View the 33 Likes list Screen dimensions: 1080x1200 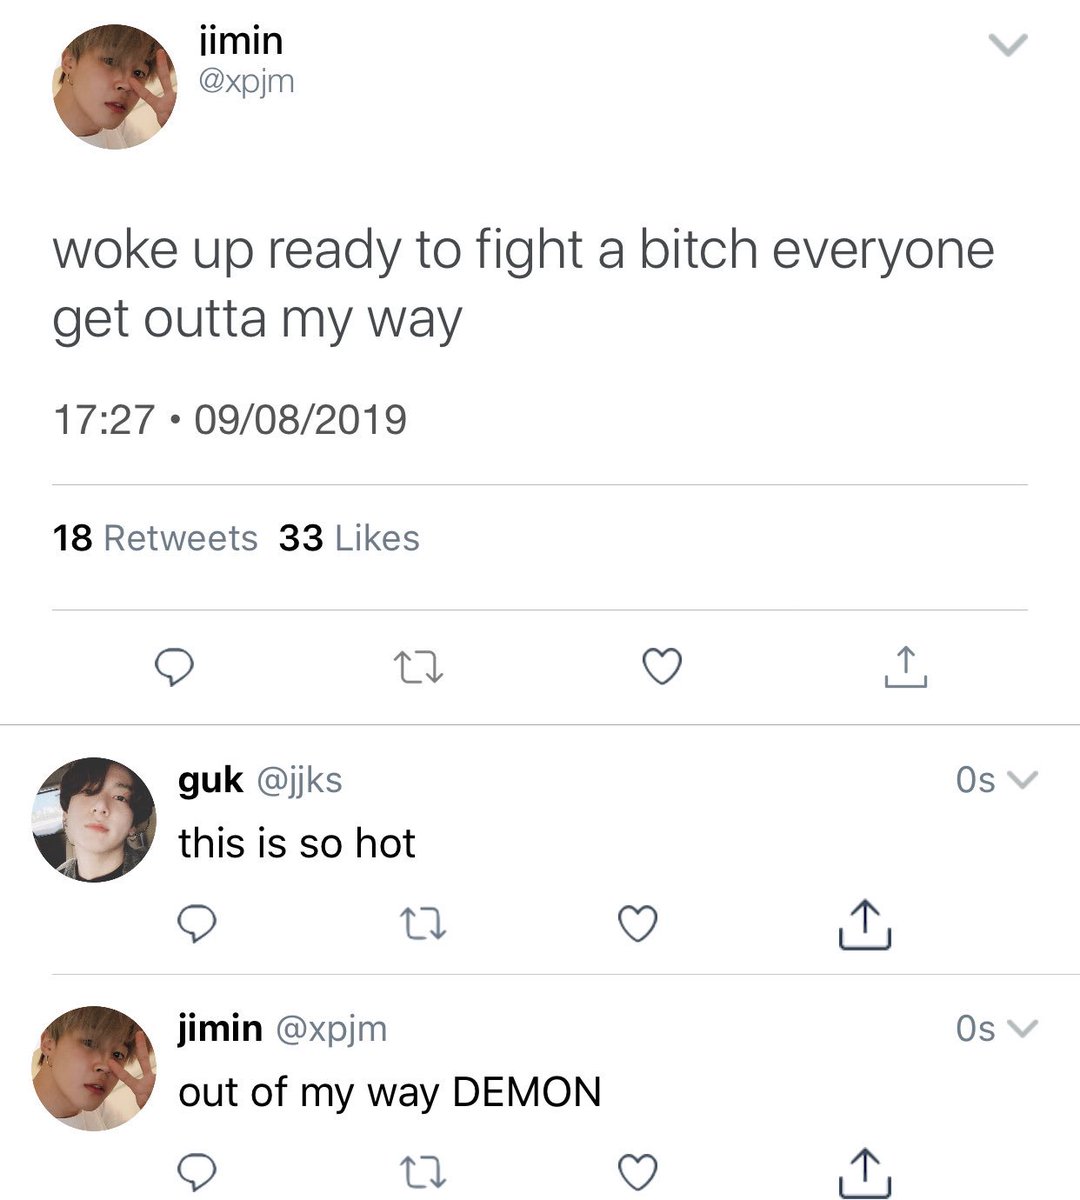349,539
